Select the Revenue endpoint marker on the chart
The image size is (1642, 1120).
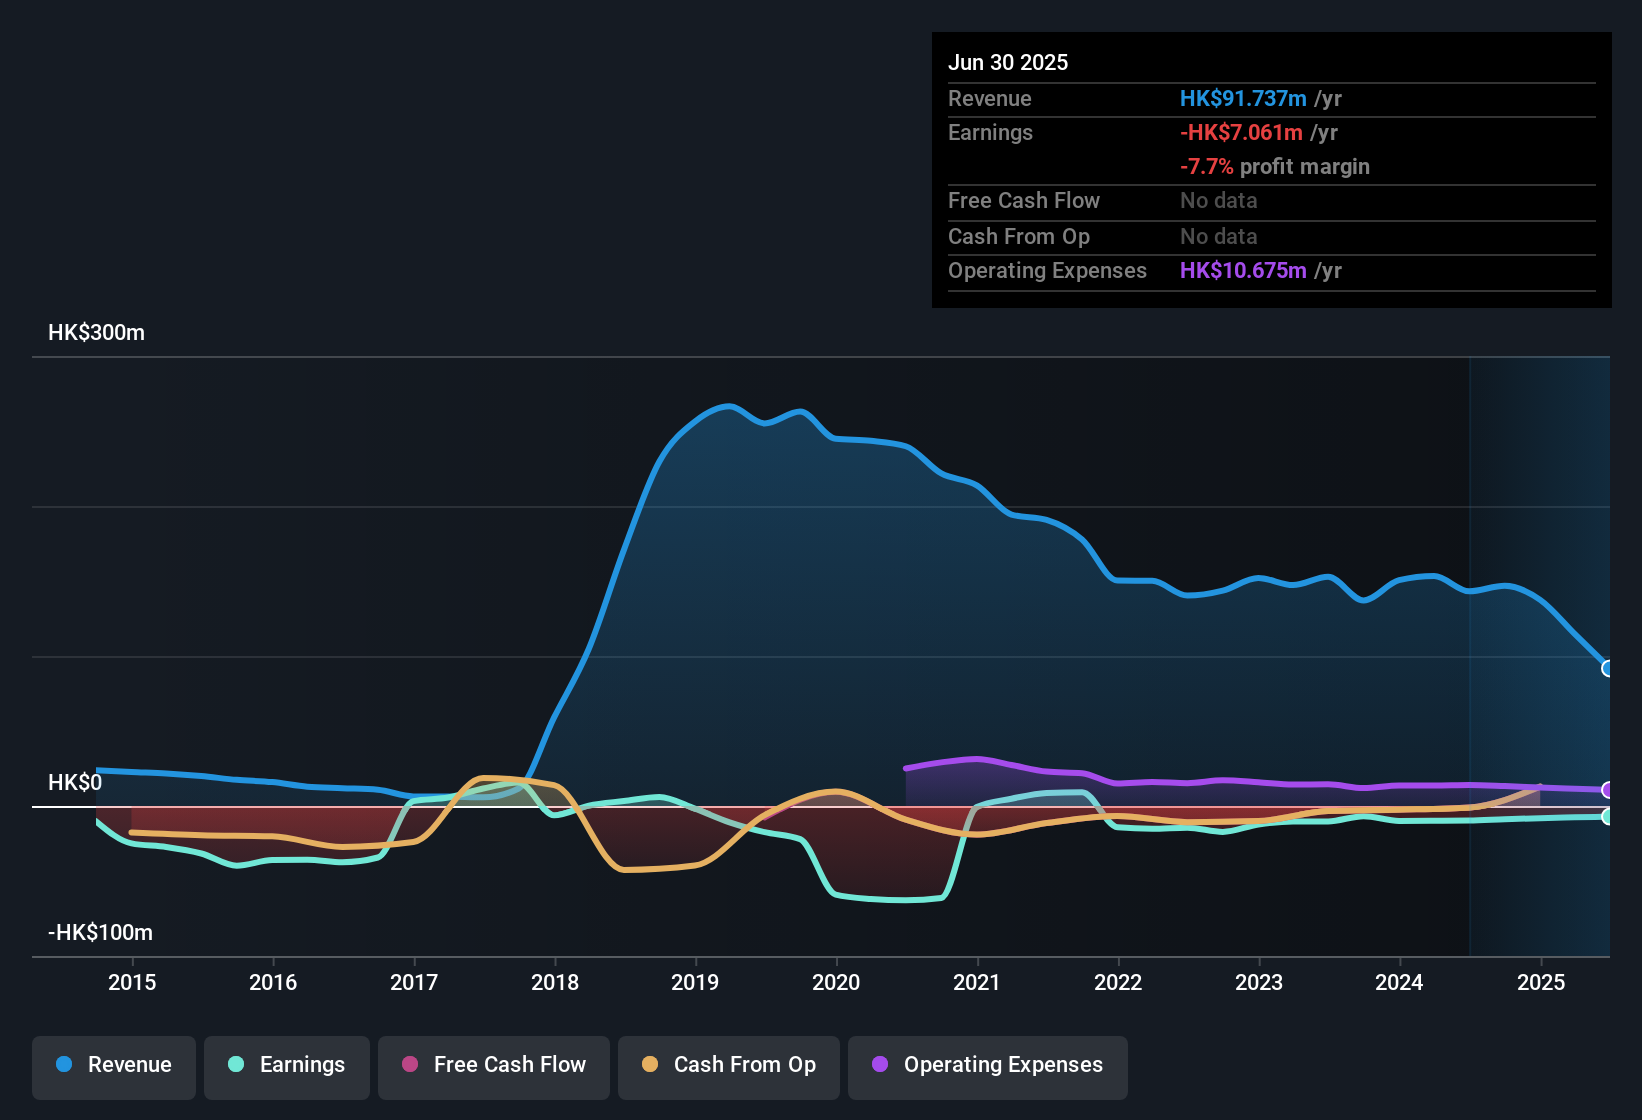1608,668
